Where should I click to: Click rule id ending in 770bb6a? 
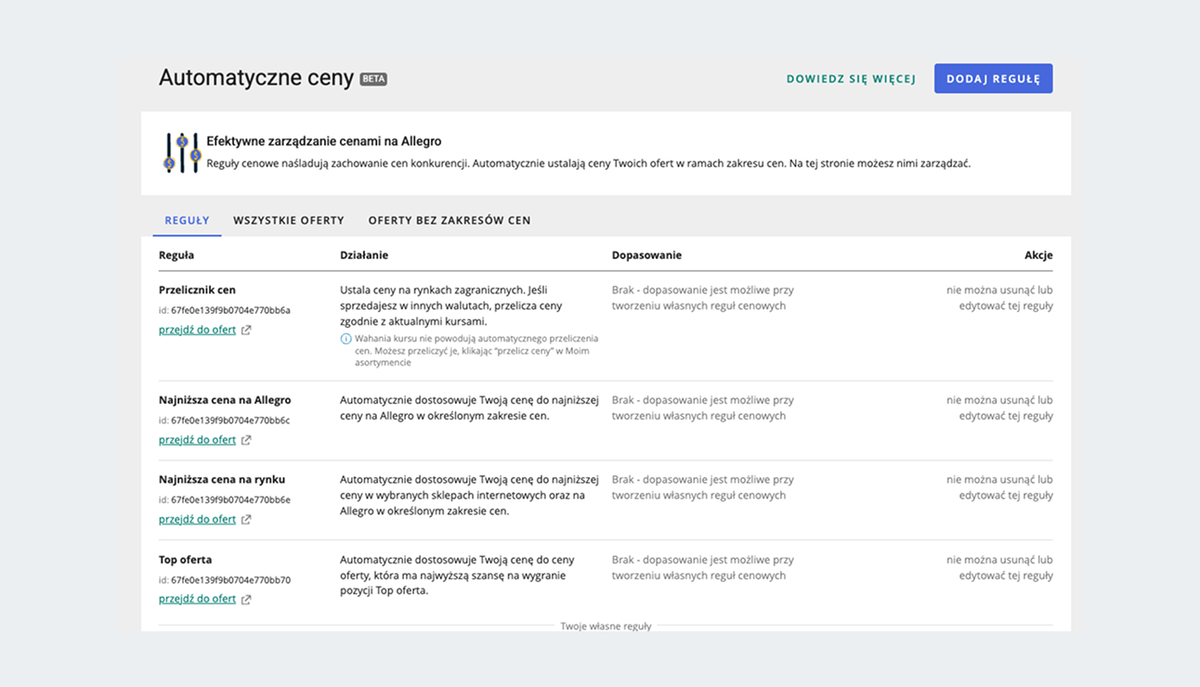point(224,310)
